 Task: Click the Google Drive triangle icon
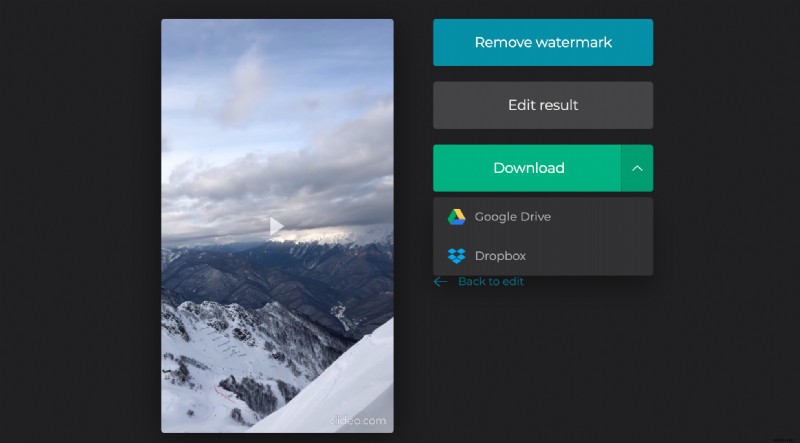[456, 217]
